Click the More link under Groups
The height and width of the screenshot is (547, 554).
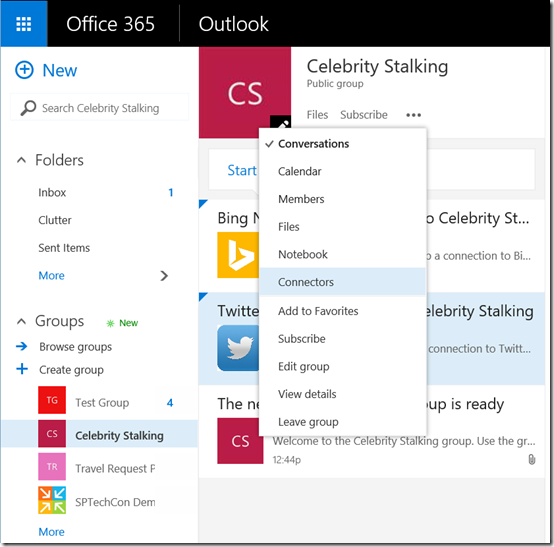coord(51,531)
